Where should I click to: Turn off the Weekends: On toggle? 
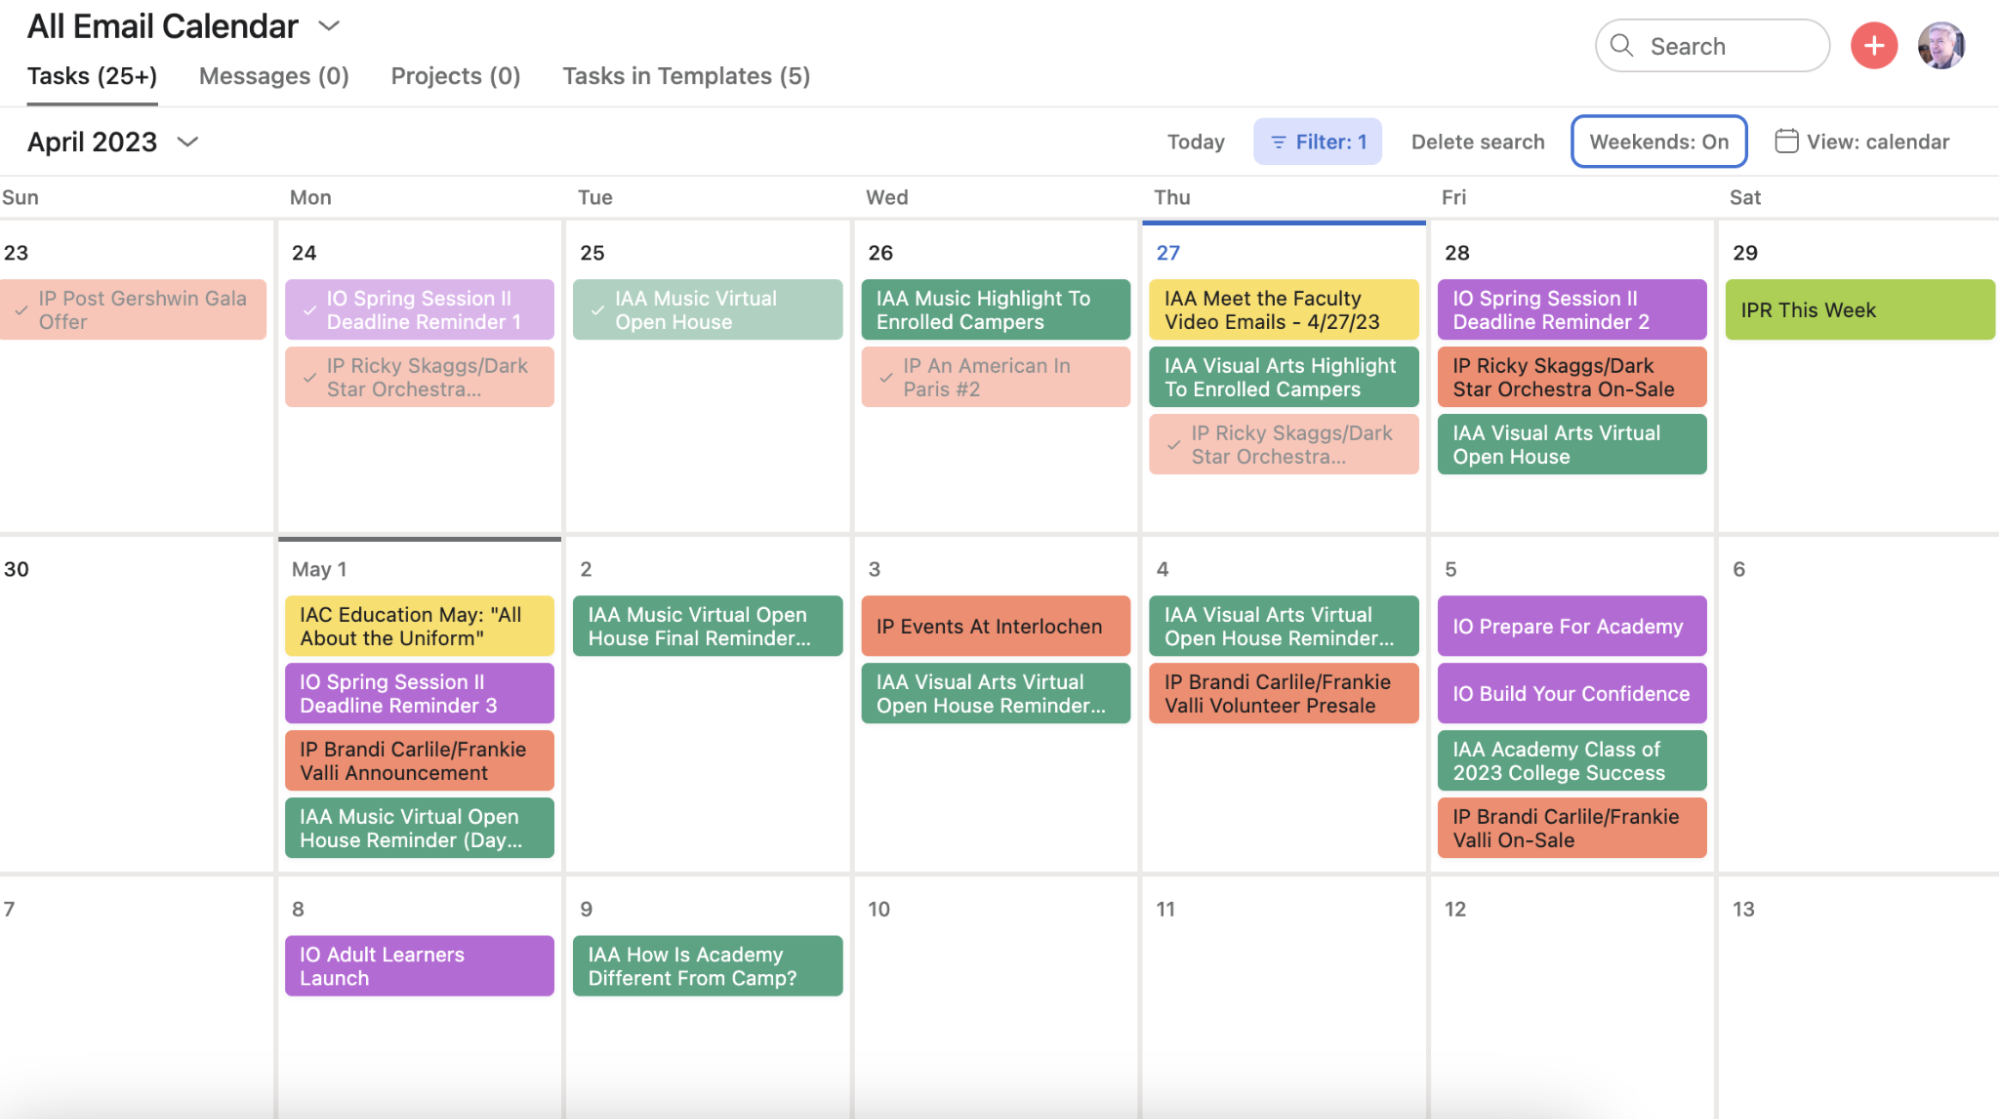pos(1659,141)
